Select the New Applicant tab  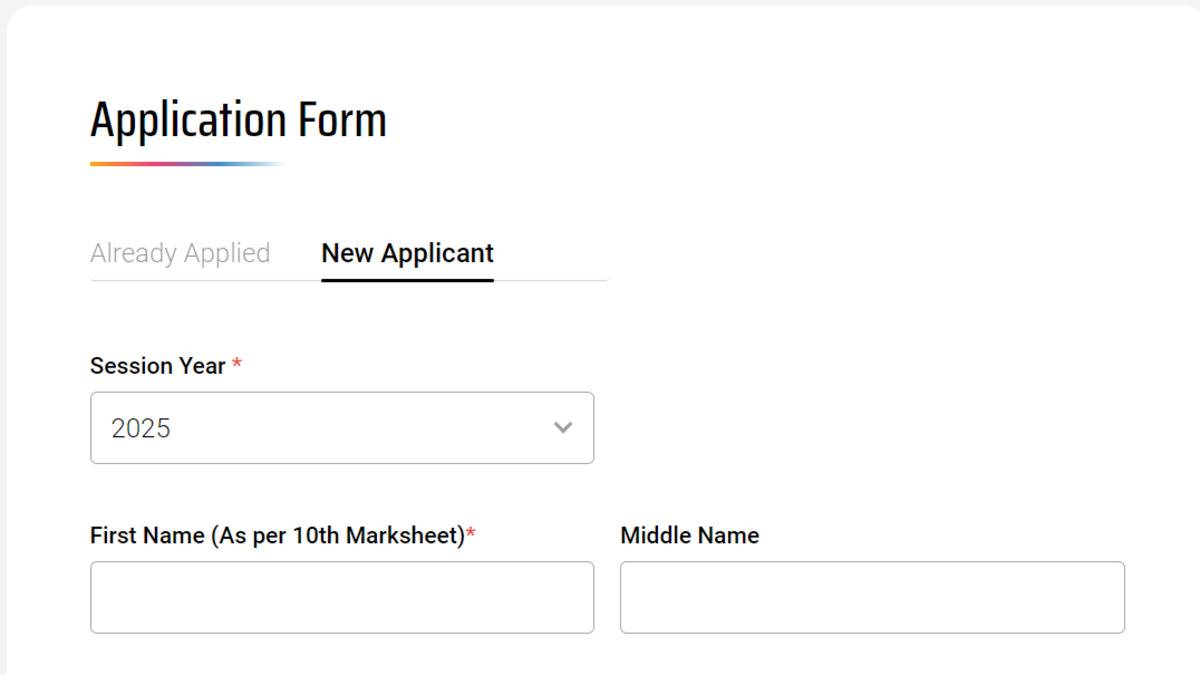click(x=406, y=253)
